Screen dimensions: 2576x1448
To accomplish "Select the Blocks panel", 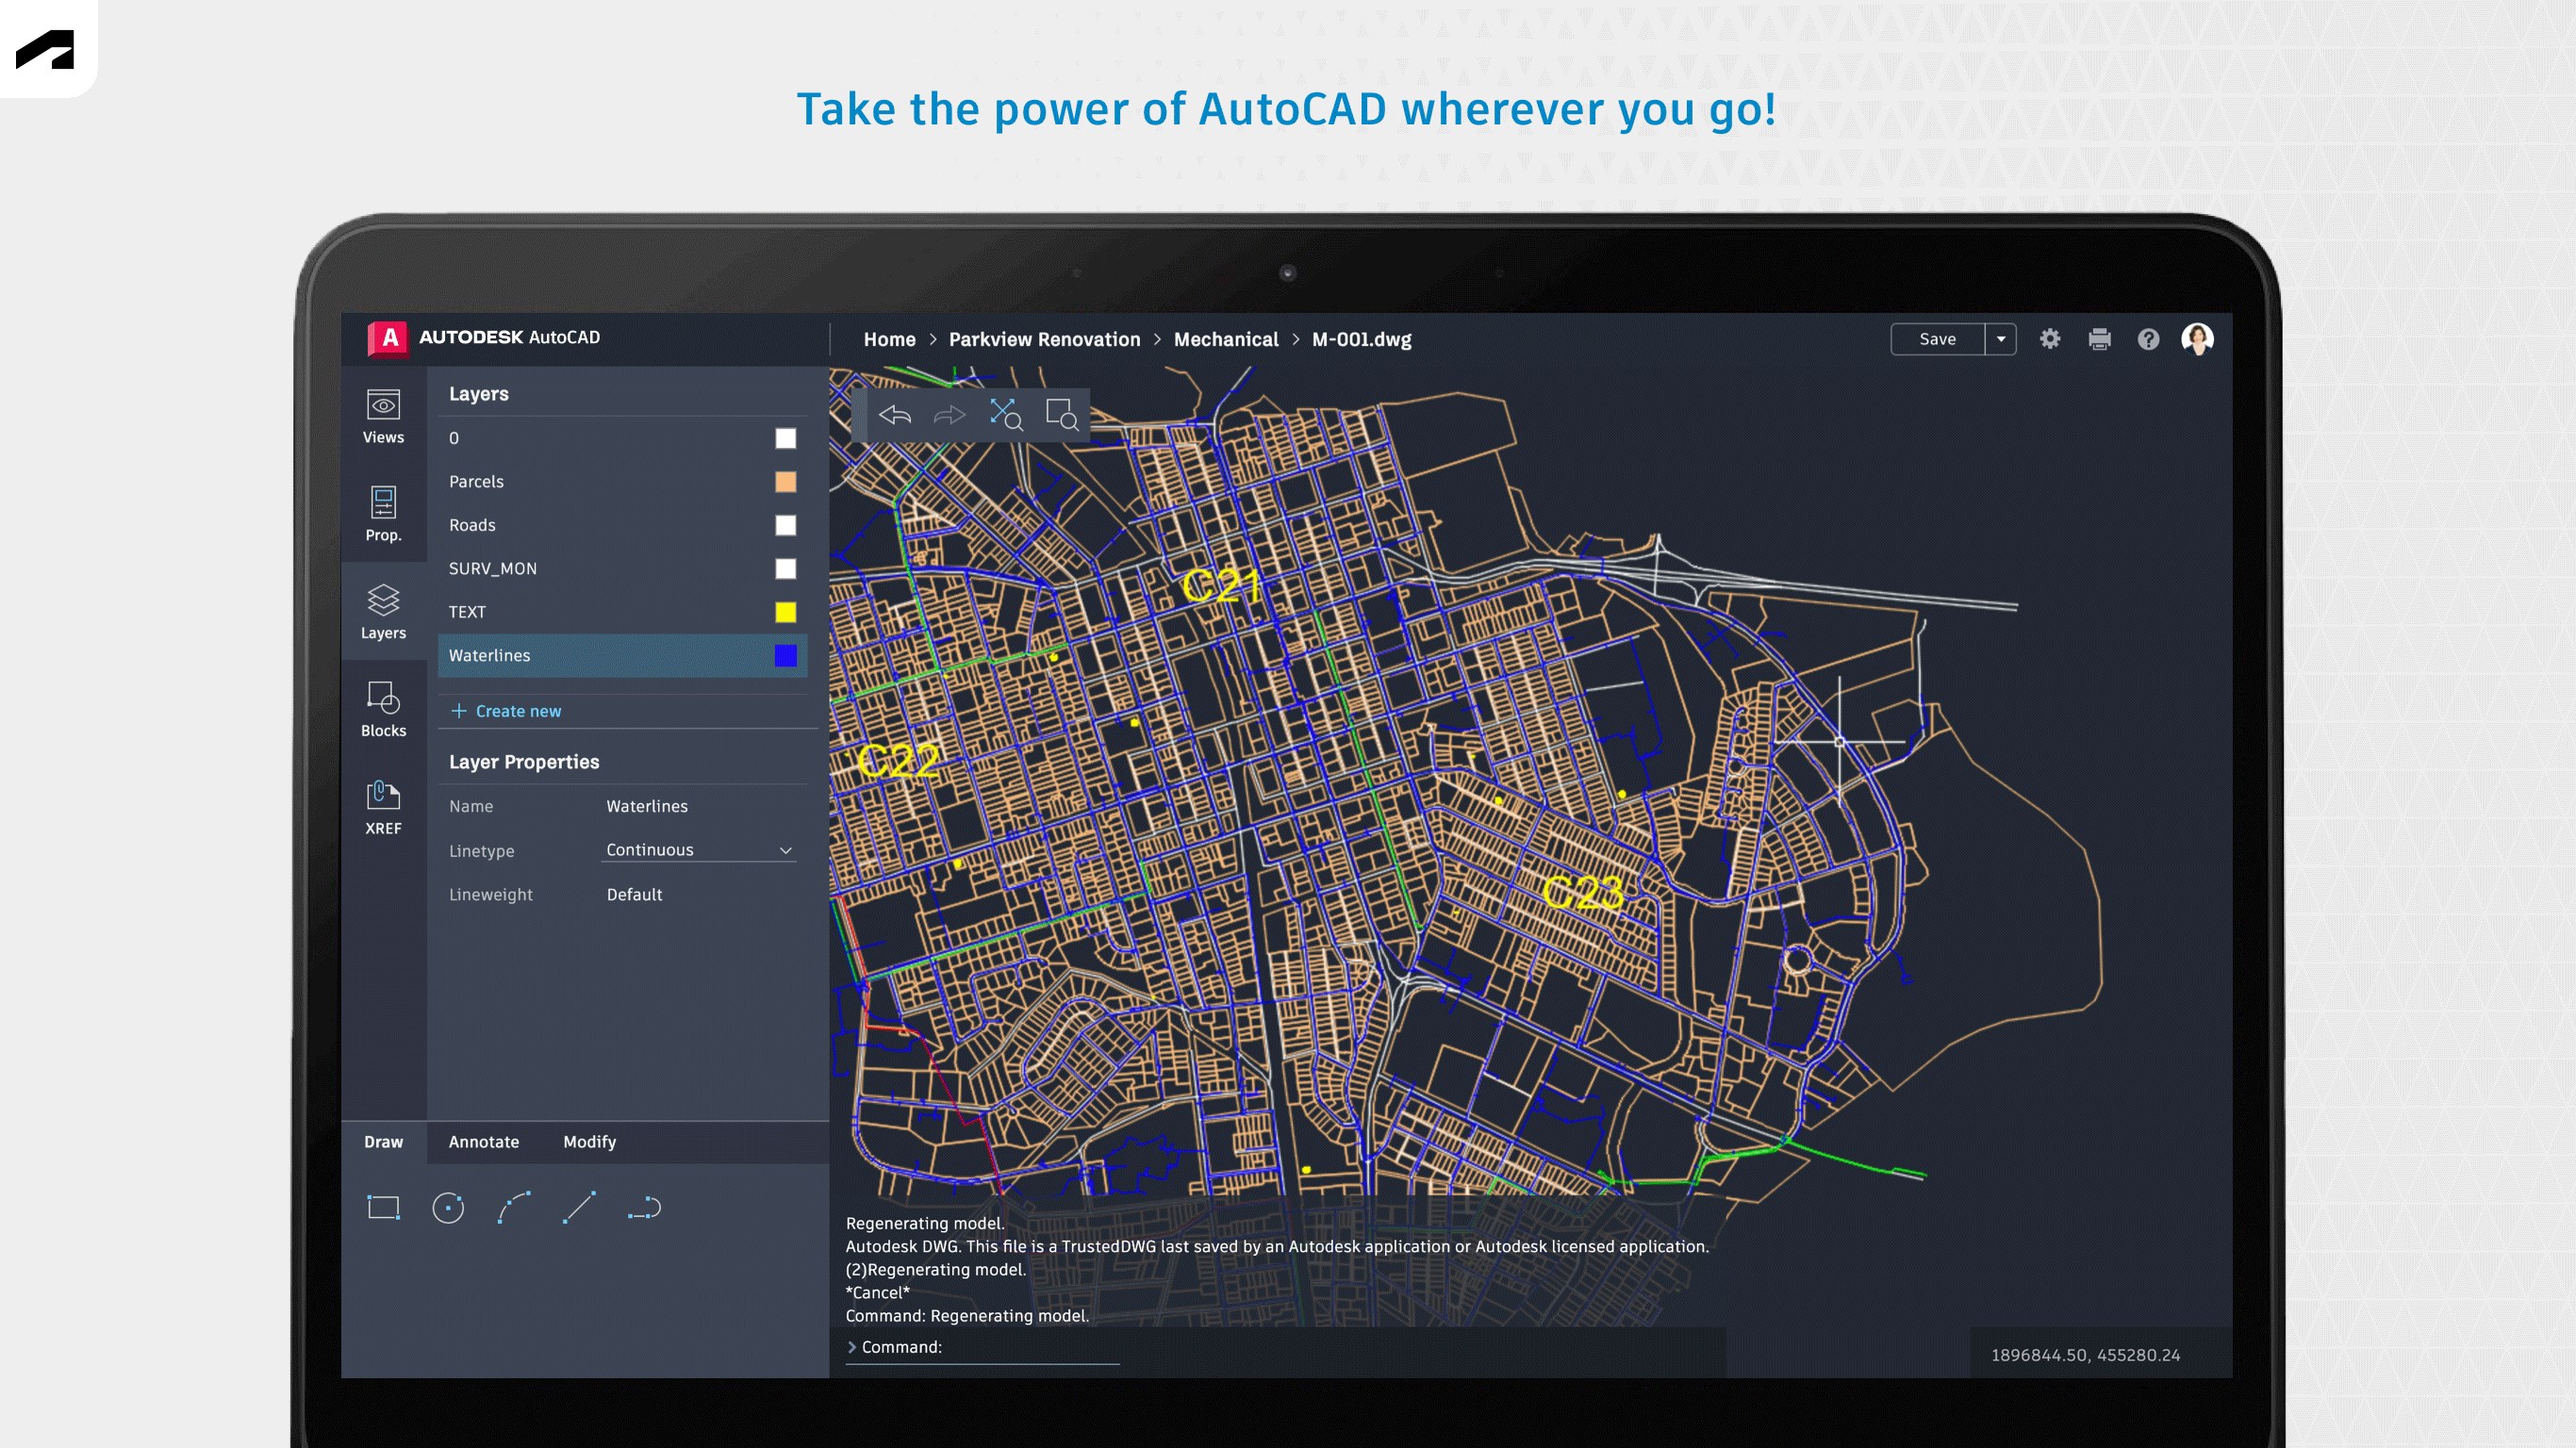I will 383,709.
